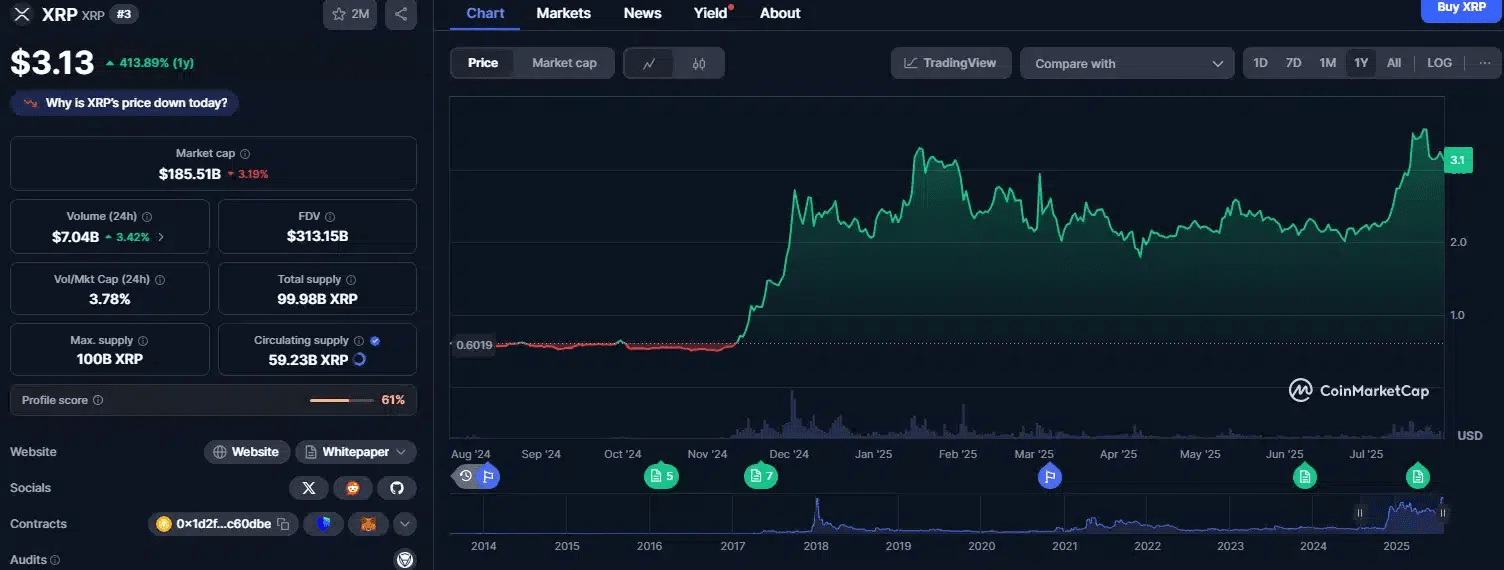The height and width of the screenshot is (570, 1504).
Task: Add XRP to watchlist with star icon
Action: [x=349, y=14]
